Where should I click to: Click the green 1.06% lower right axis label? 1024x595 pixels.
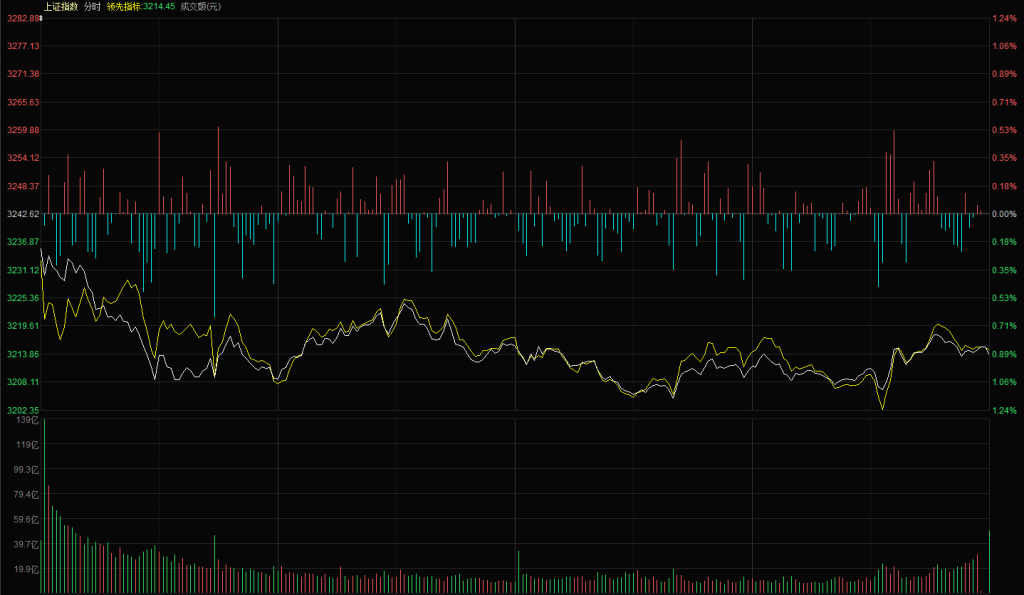point(1003,382)
